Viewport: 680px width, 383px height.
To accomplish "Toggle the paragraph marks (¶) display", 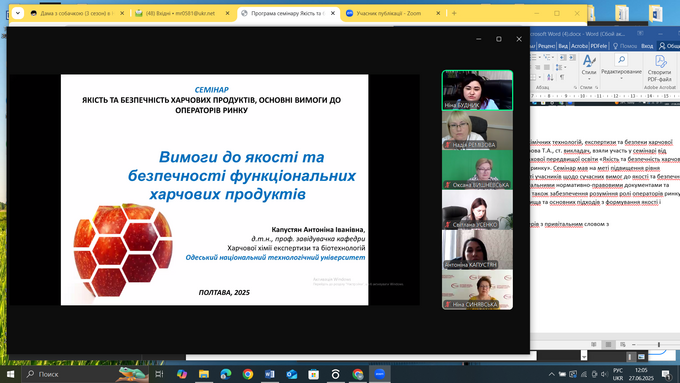I will pos(562,77).
